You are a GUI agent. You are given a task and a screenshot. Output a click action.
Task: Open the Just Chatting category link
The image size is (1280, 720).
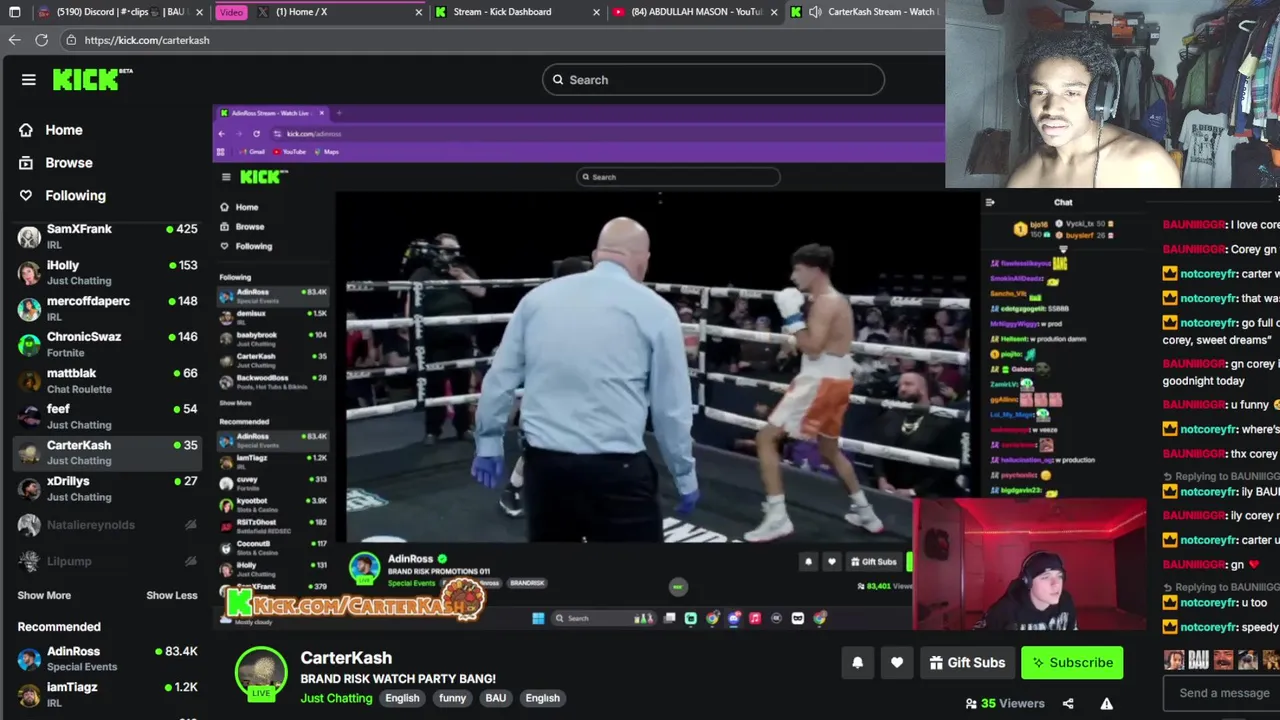[x=336, y=698]
